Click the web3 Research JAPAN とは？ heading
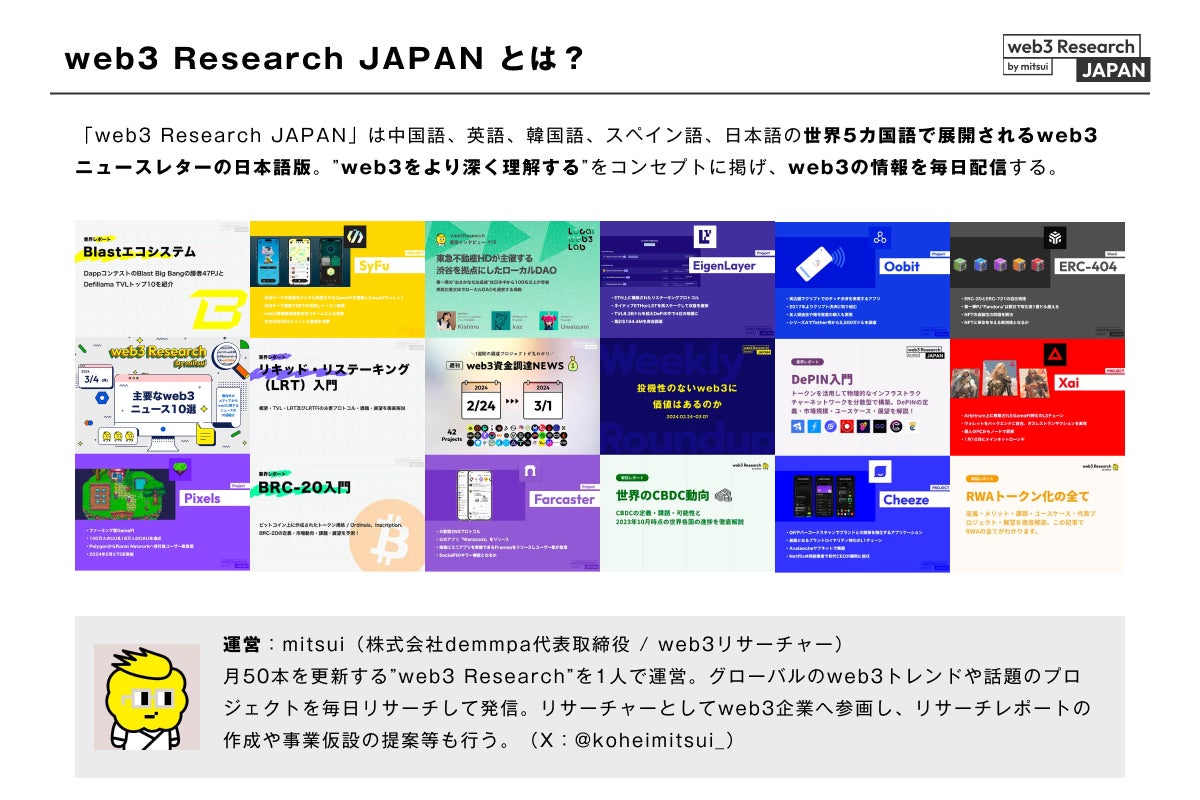The image size is (1200, 800). (324, 57)
